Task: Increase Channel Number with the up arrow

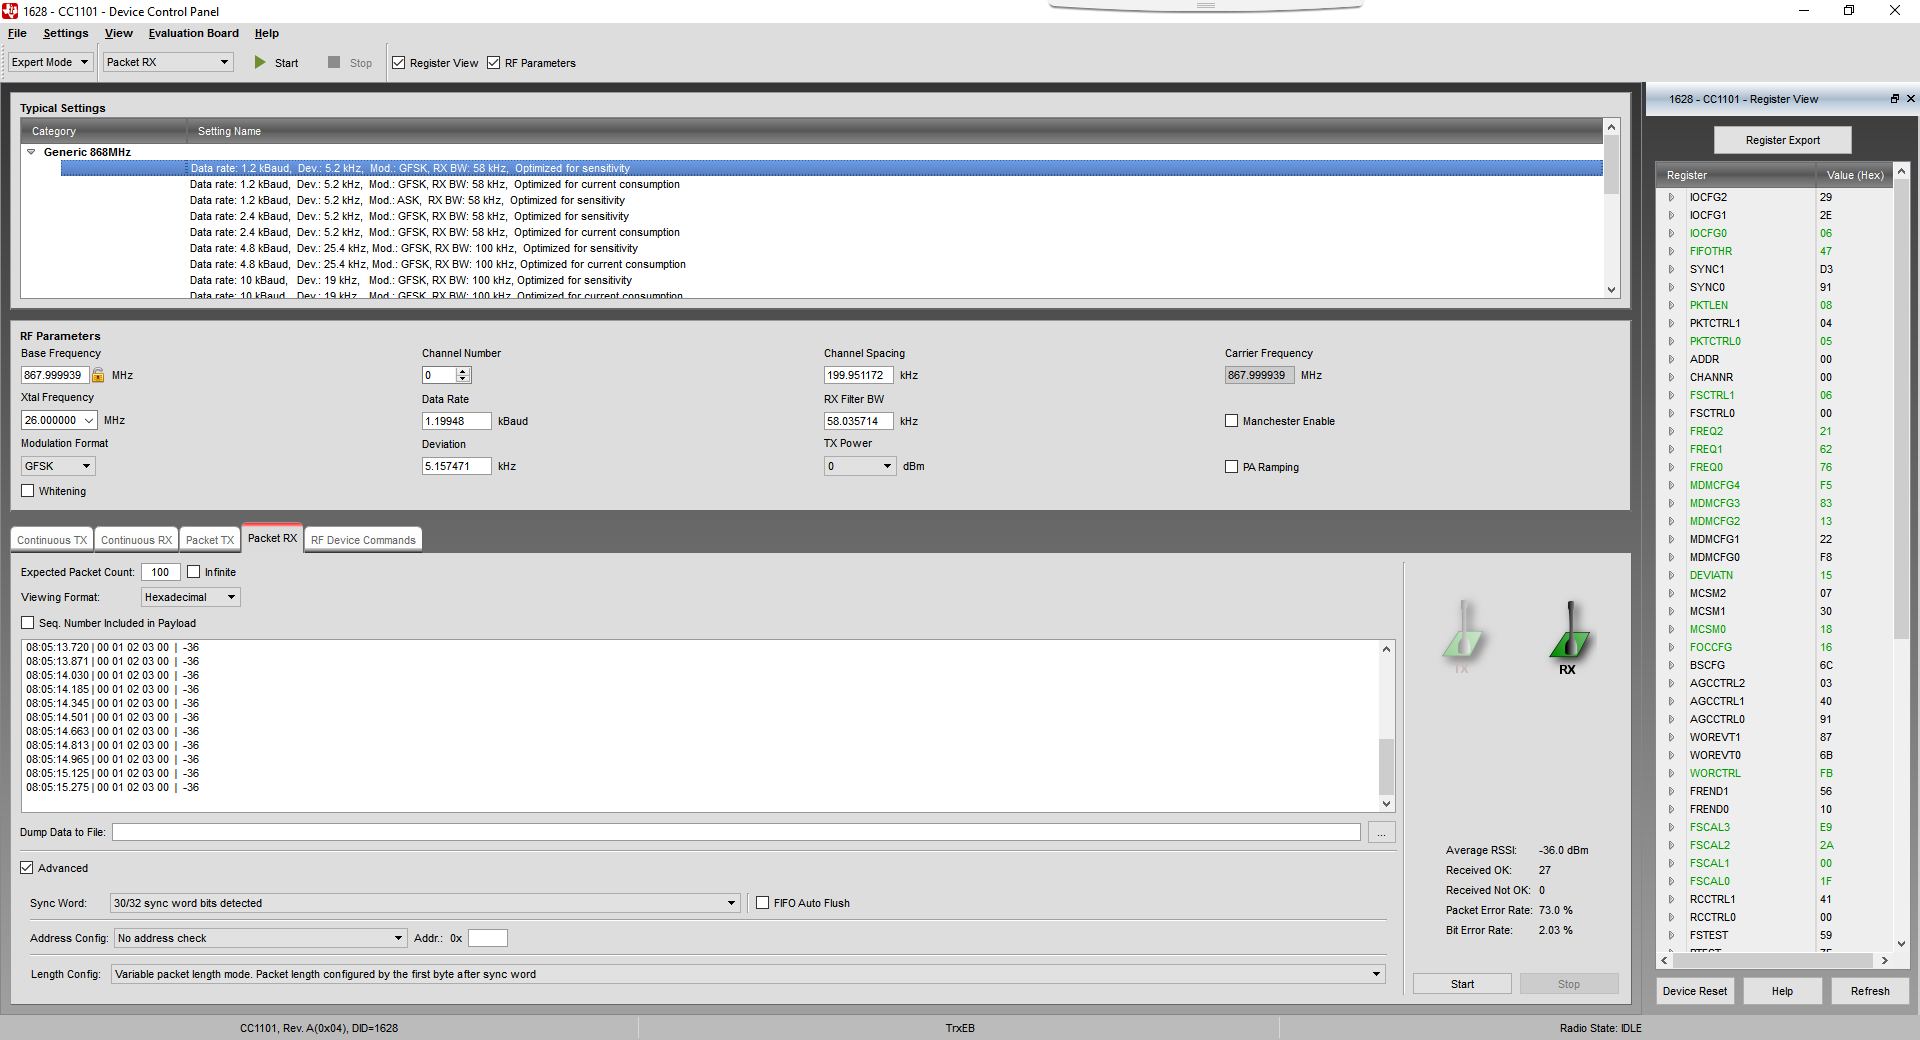Action: coord(463,371)
